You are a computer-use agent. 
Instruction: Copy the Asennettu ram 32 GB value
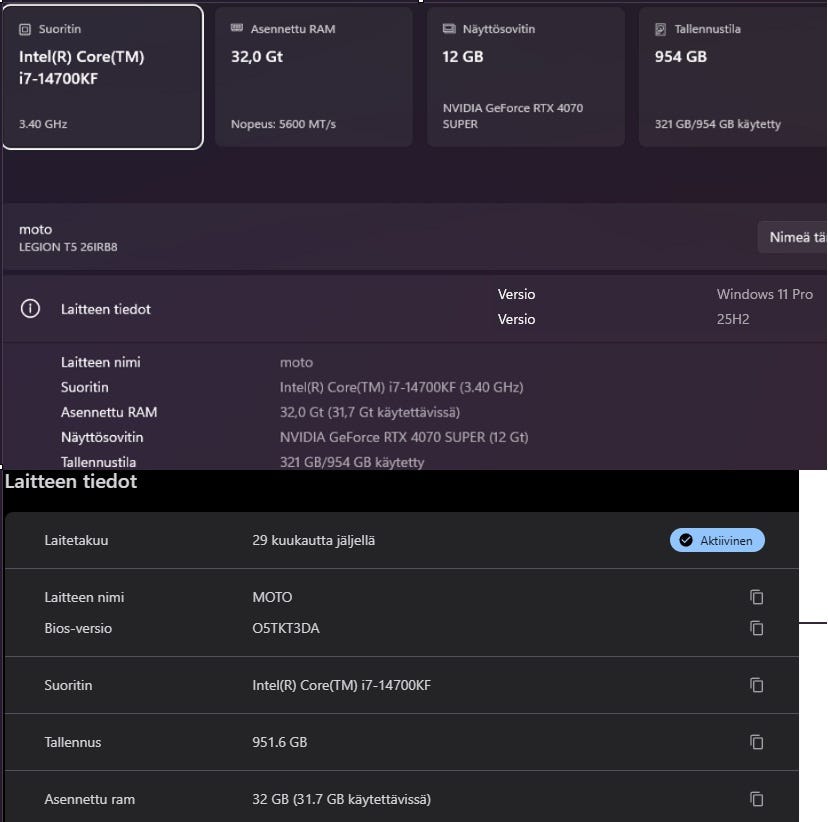pos(757,799)
